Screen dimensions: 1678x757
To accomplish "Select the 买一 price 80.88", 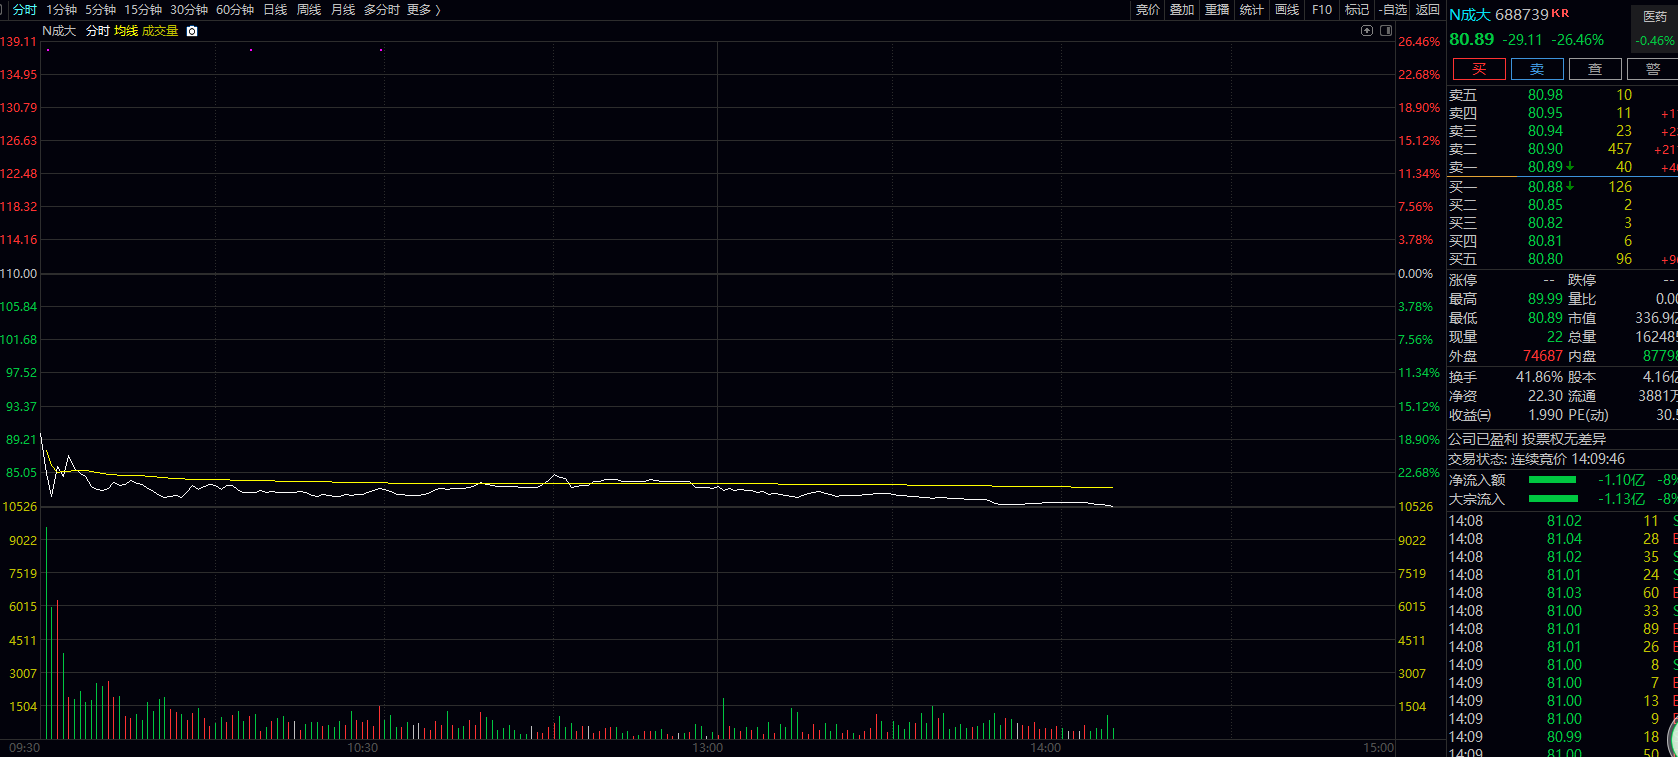I will click(1545, 187).
